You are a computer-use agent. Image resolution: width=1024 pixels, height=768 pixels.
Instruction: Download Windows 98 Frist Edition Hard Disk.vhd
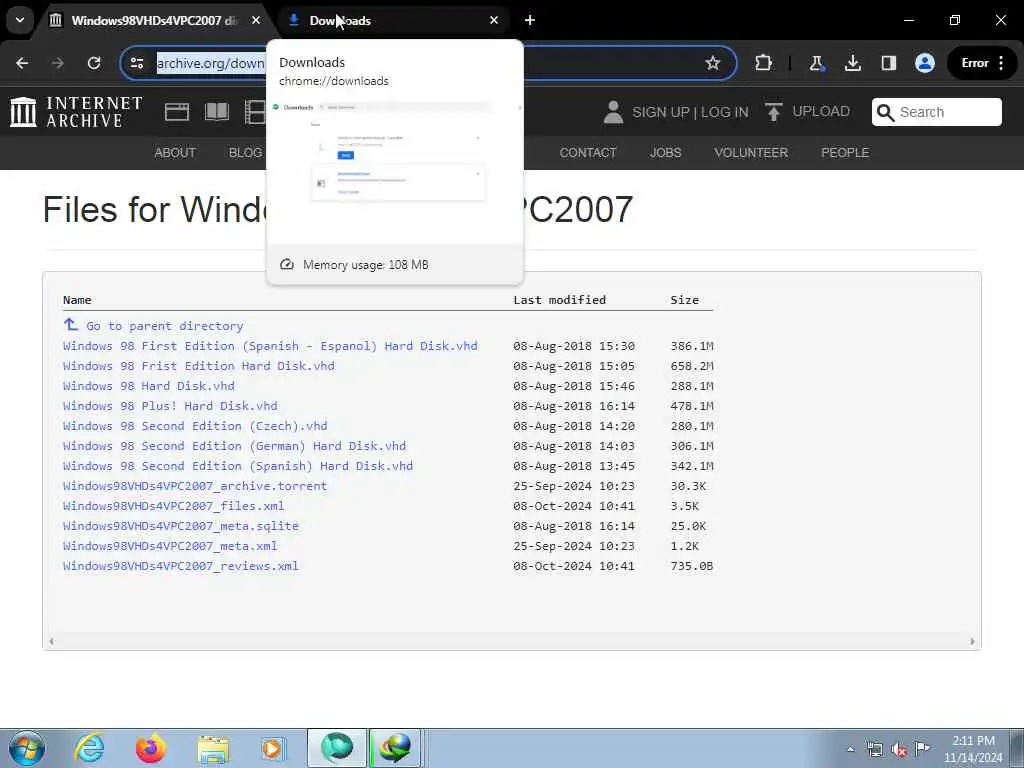(x=199, y=366)
